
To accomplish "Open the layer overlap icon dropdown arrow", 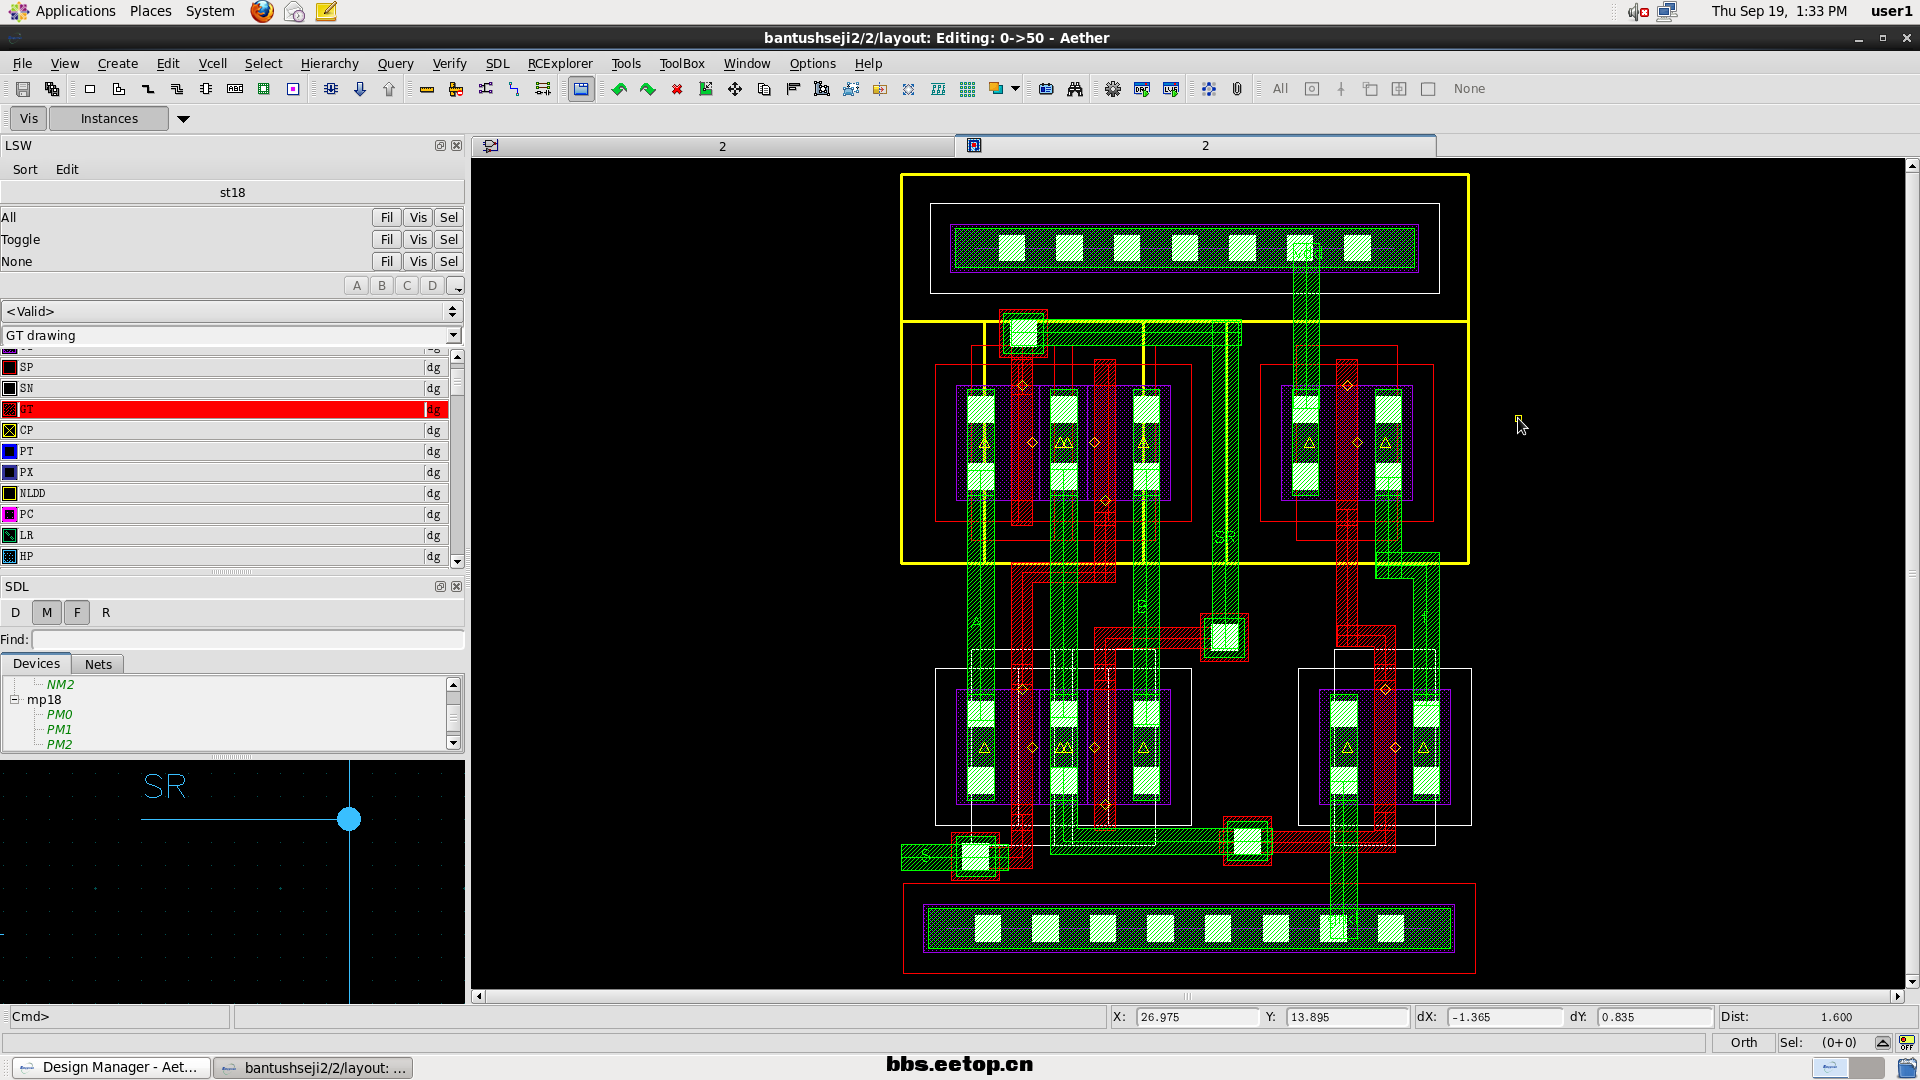I will click(1015, 89).
